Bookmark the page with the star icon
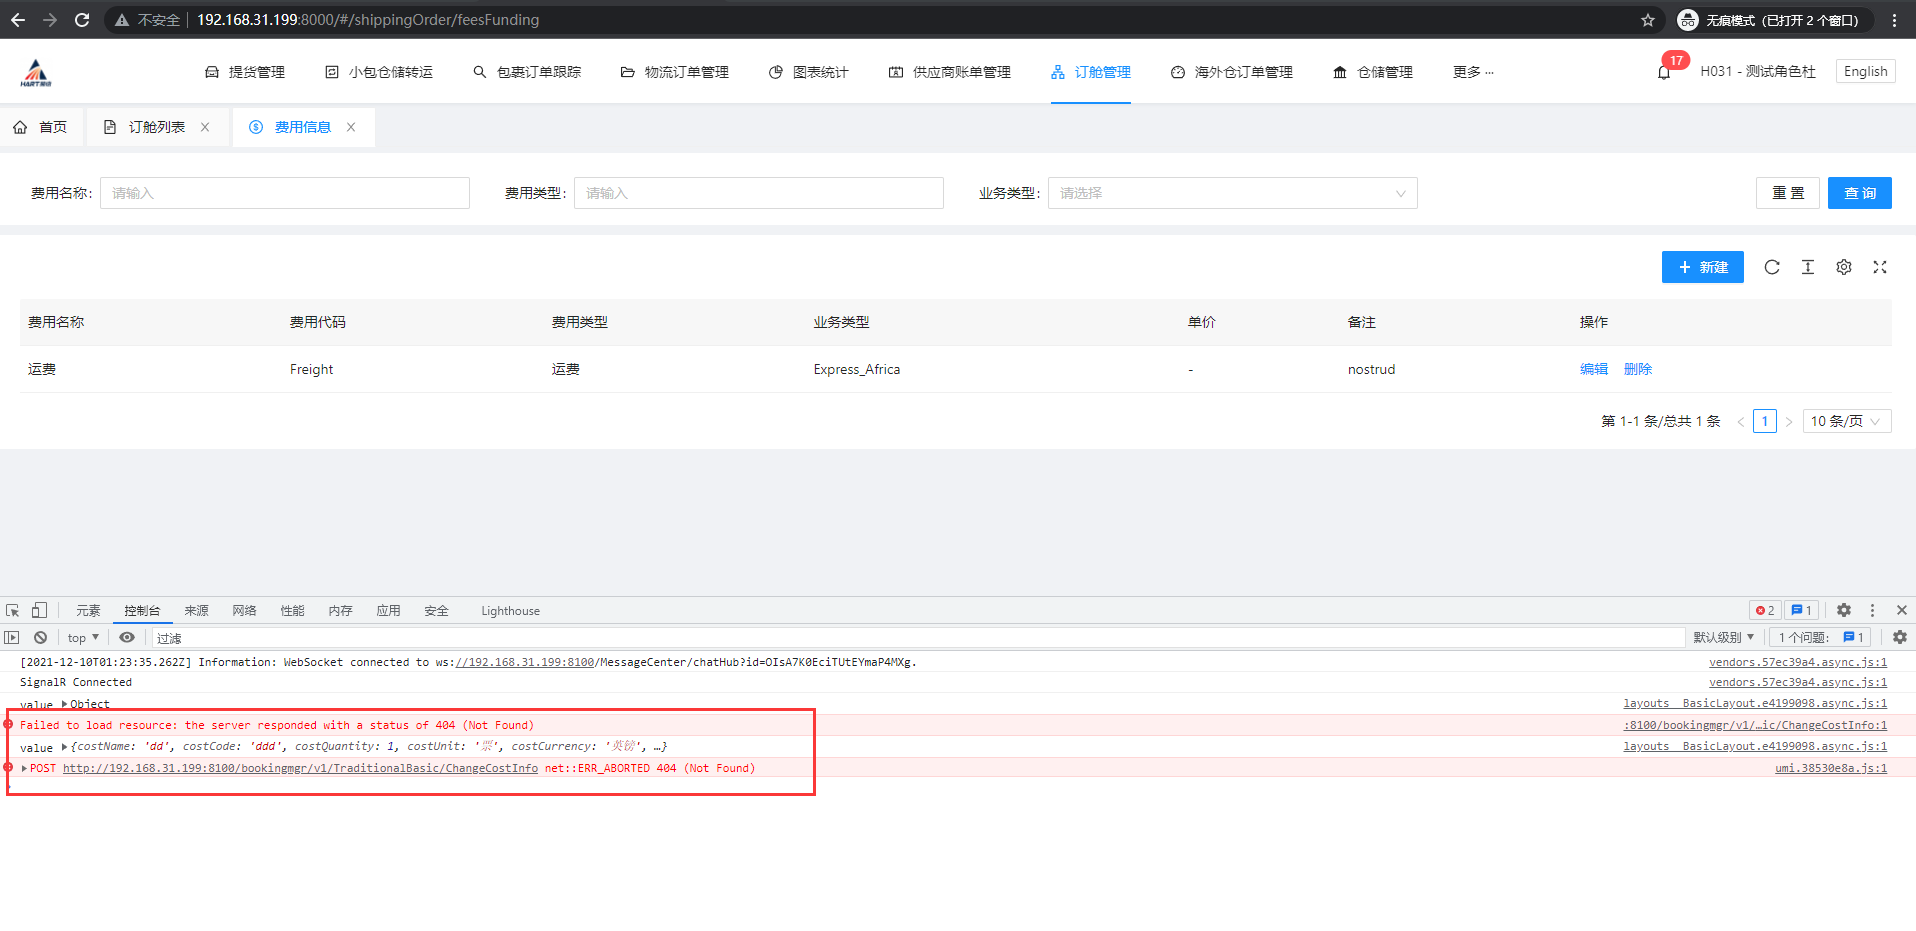1916x931 pixels. (1648, 20)
